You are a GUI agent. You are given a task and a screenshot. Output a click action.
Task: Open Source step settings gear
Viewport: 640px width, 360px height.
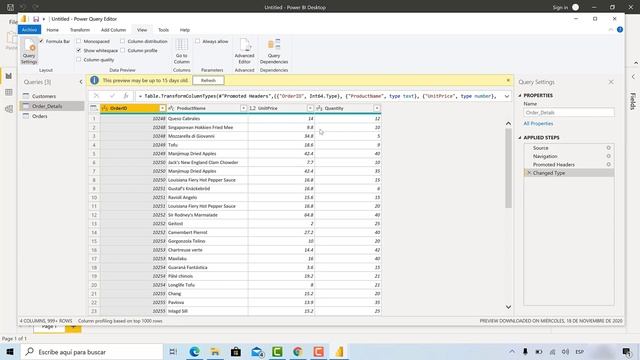[609, 148]
